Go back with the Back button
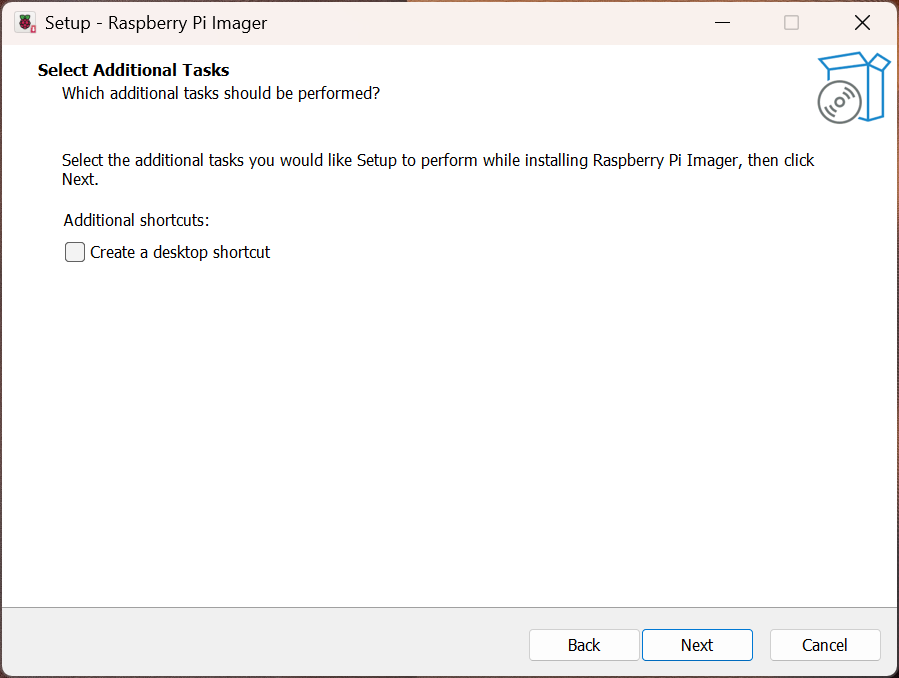The width and height of the screenshot is (899, 678). (584, 645)
